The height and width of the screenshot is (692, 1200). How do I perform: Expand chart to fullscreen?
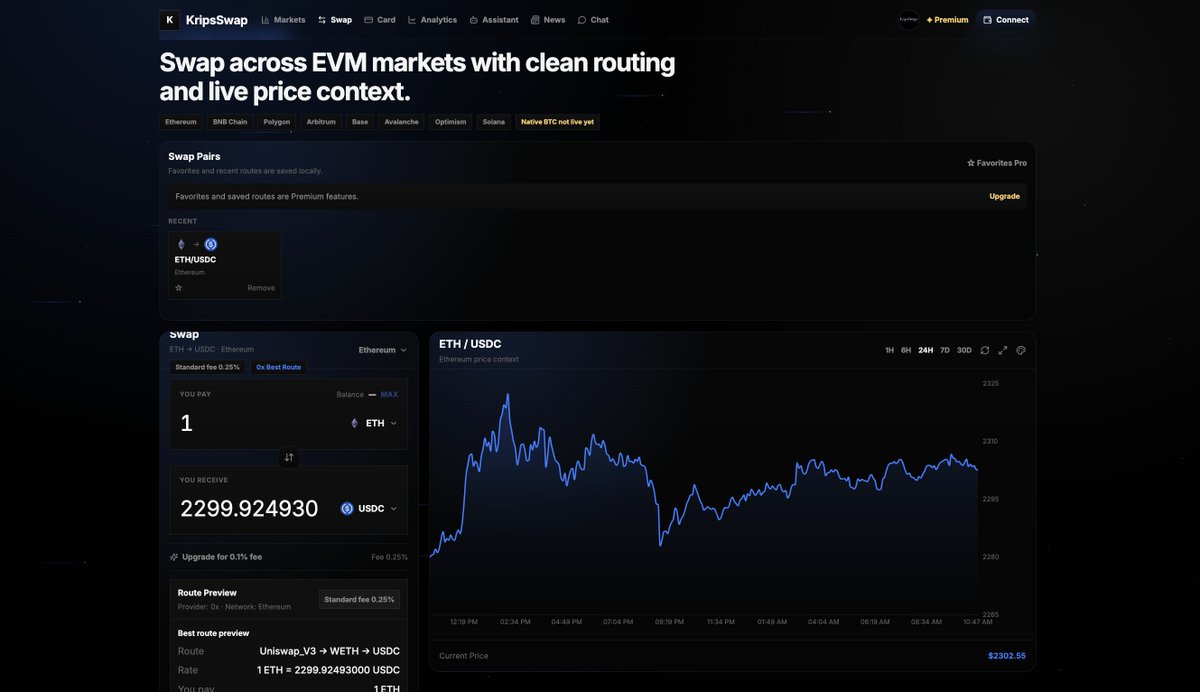1003,350
